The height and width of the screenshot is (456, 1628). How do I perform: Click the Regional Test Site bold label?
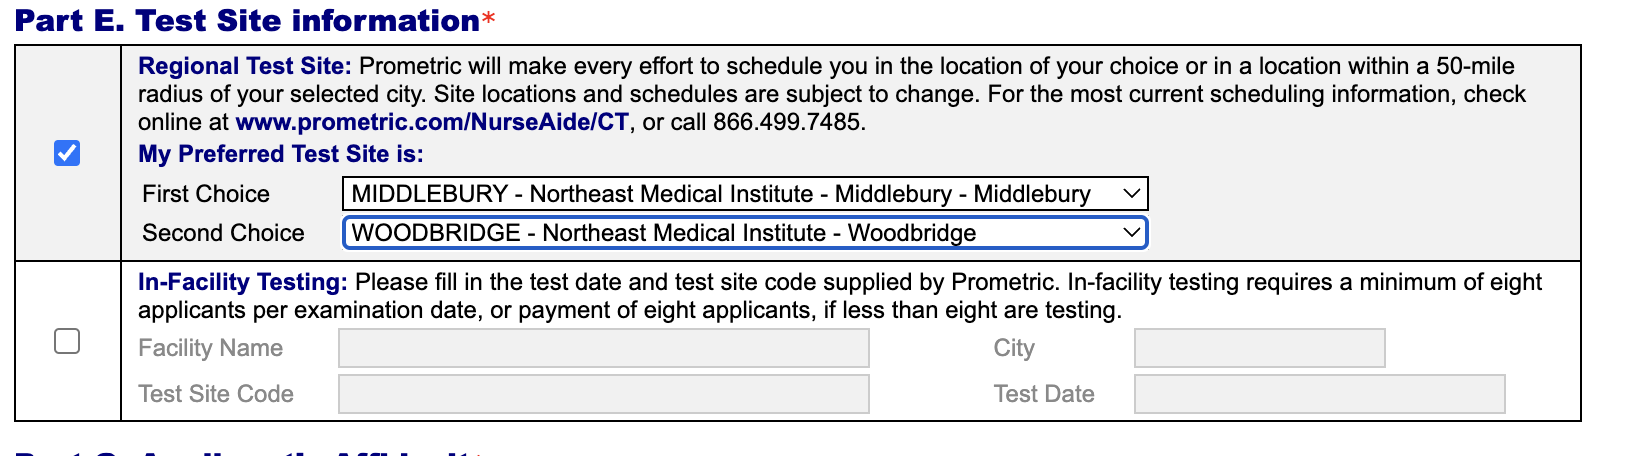(x=244, y=66)
